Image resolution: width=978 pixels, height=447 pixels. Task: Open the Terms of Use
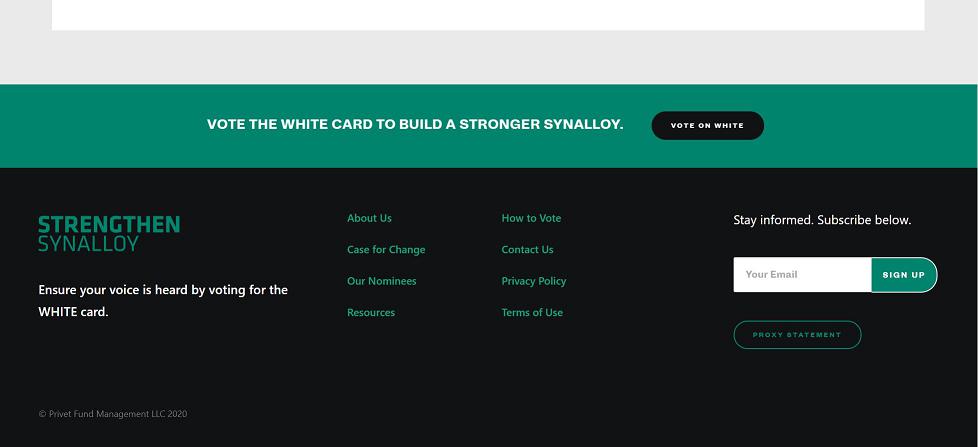[532, 313]
